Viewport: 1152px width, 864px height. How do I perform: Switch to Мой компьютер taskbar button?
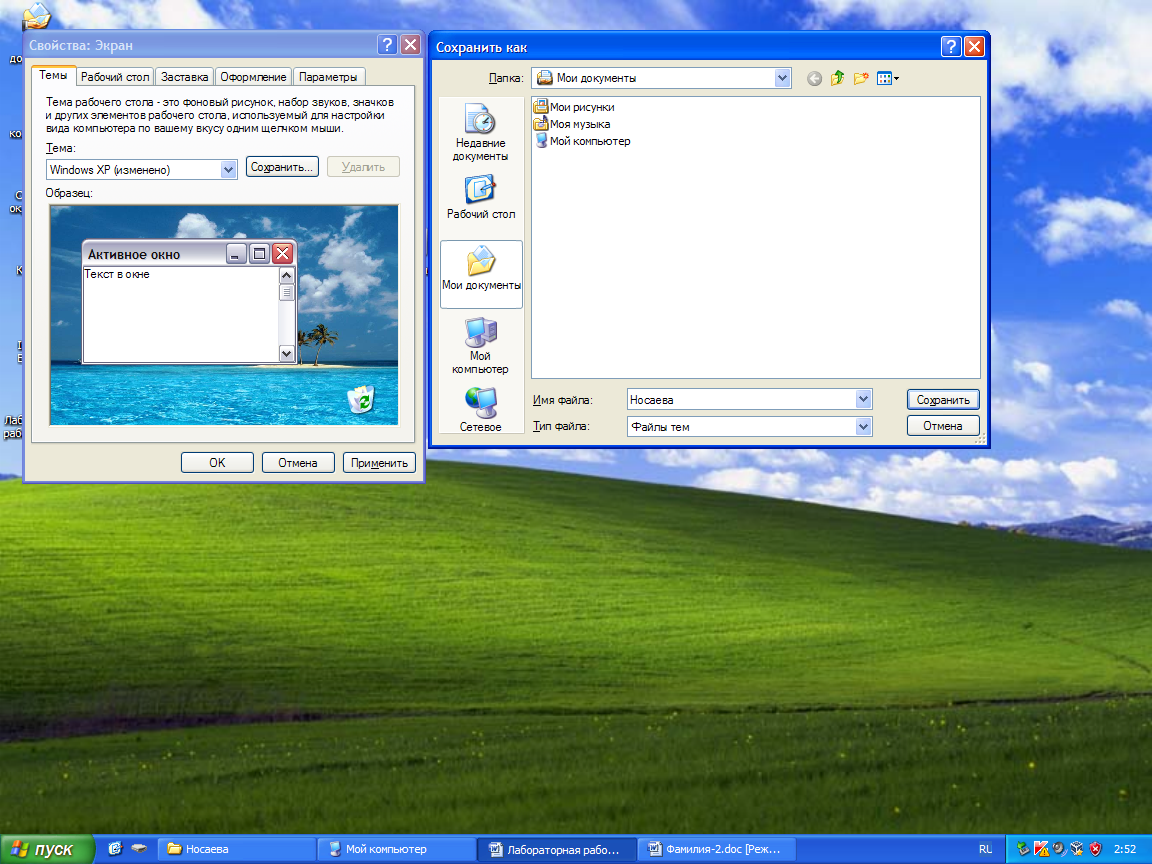coord(397,849)
